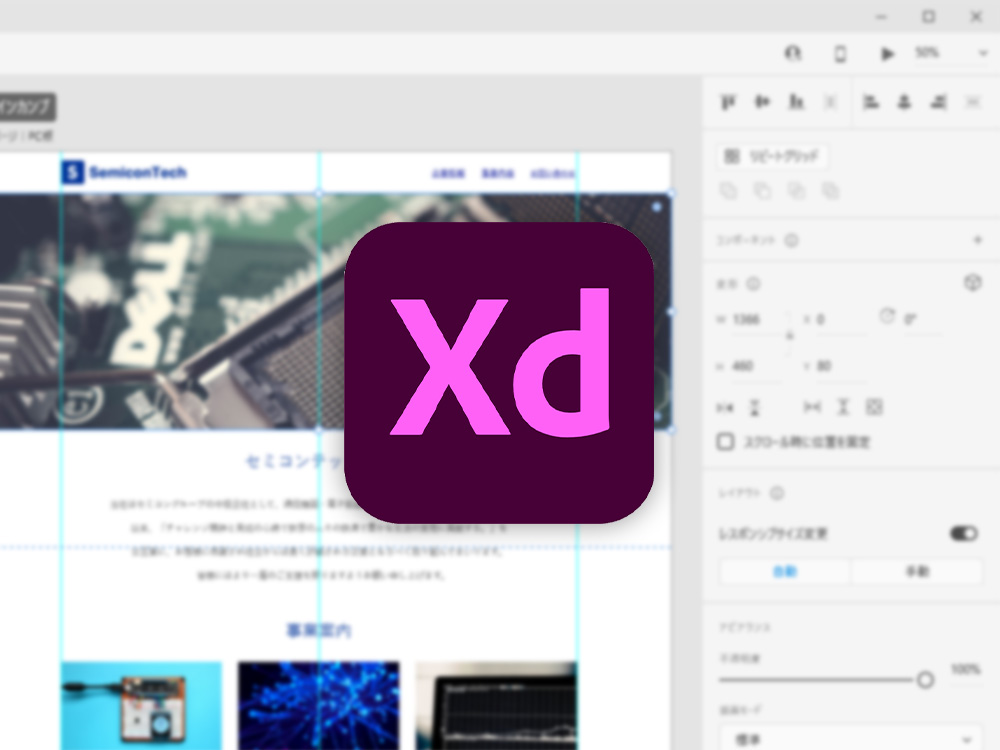This screenshot has width=1000, height=750.
Task: Click the 100% opacity value
Action: (966, 670)
